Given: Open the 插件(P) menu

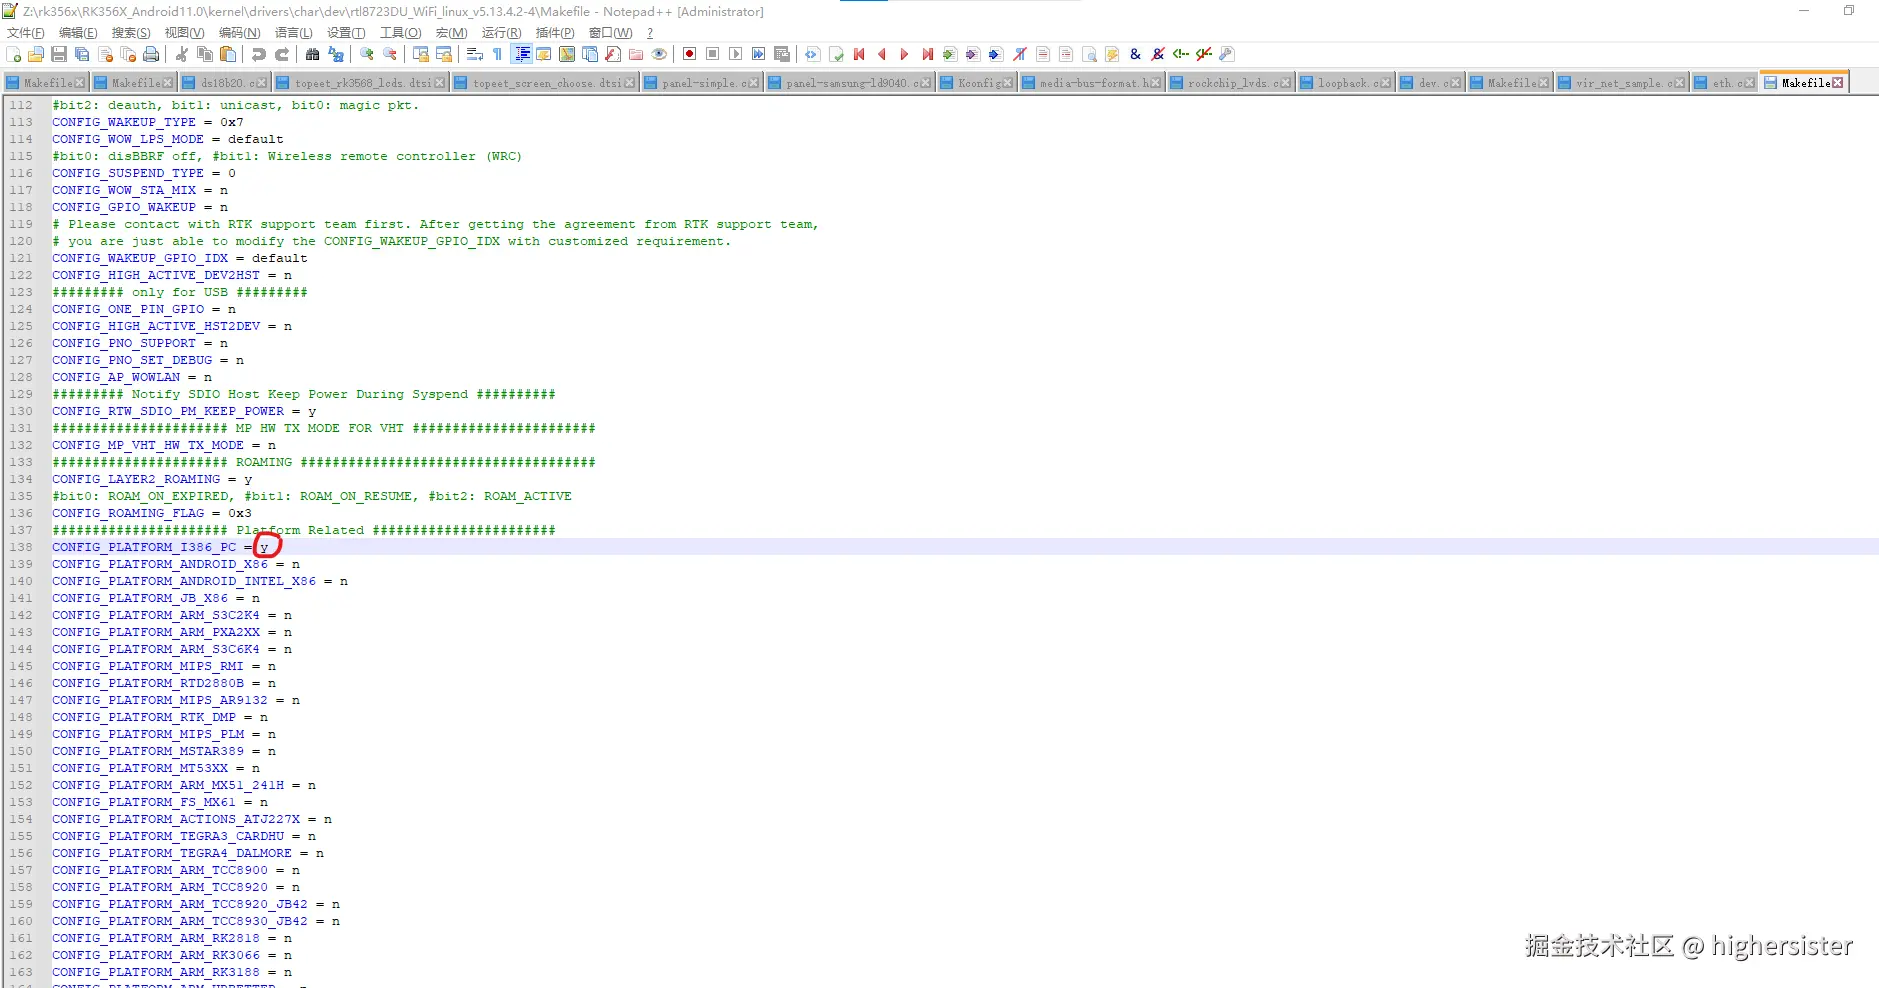Looking at the screenshot, I should (555, 33).
